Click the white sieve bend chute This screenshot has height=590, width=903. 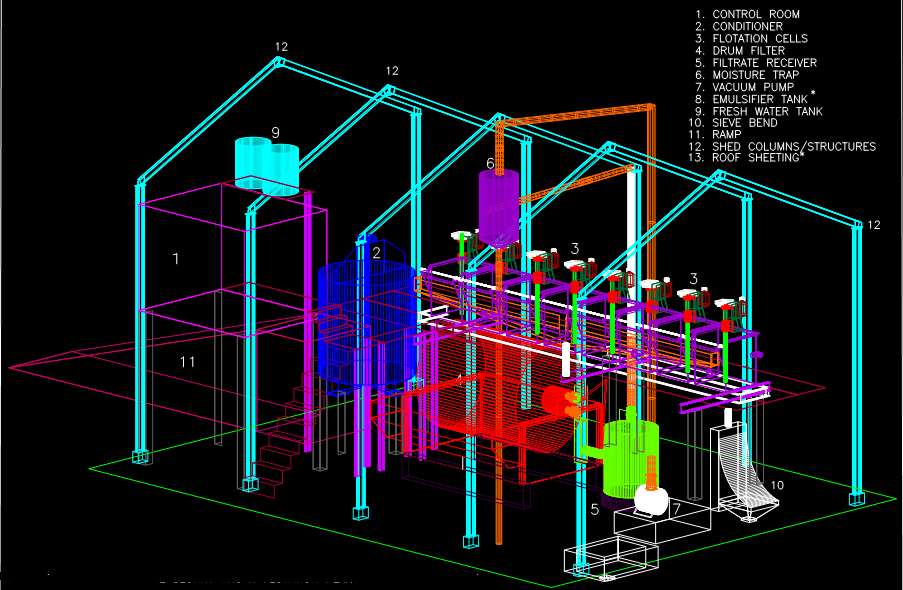pos(742,470)
